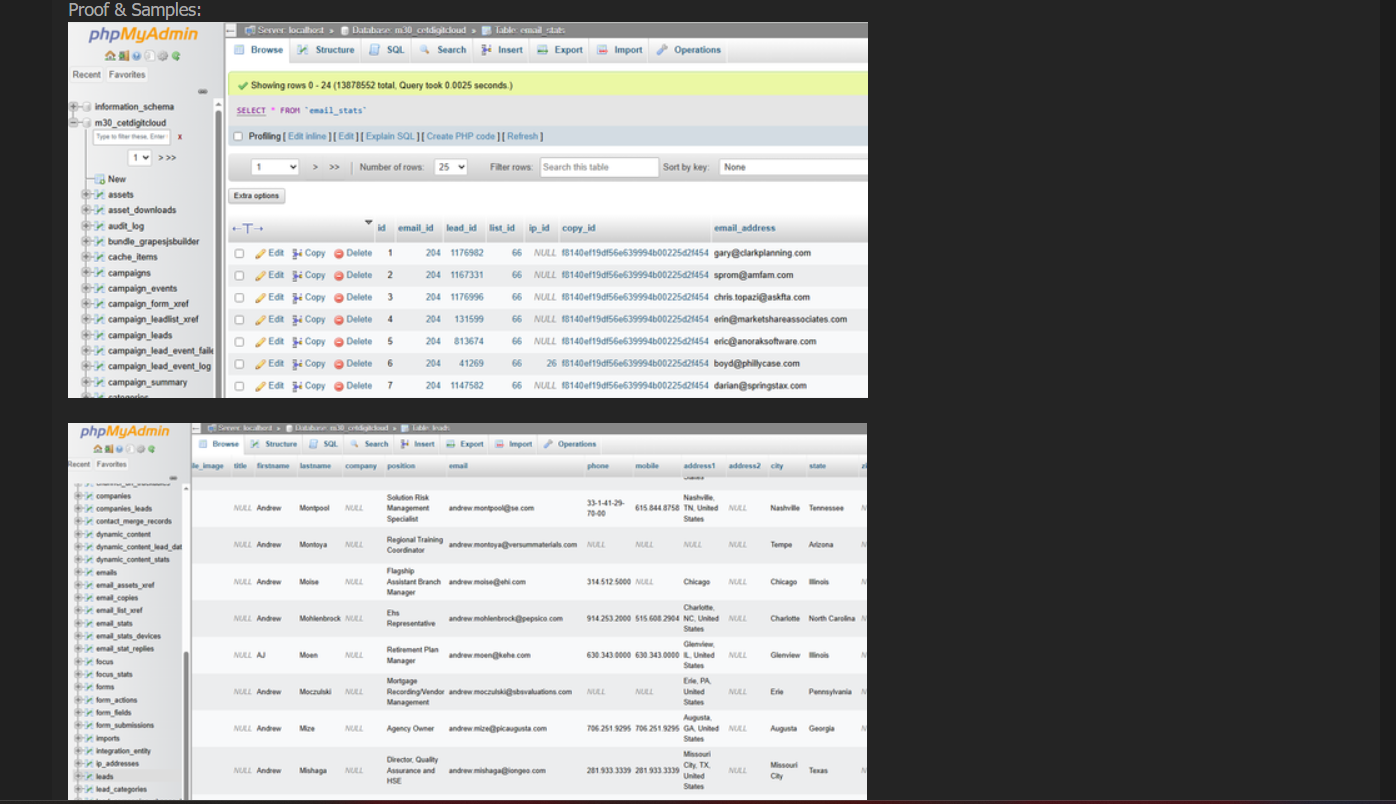Select the checkbox for row id 7
Screen dimensions: 1396x804
239,386
